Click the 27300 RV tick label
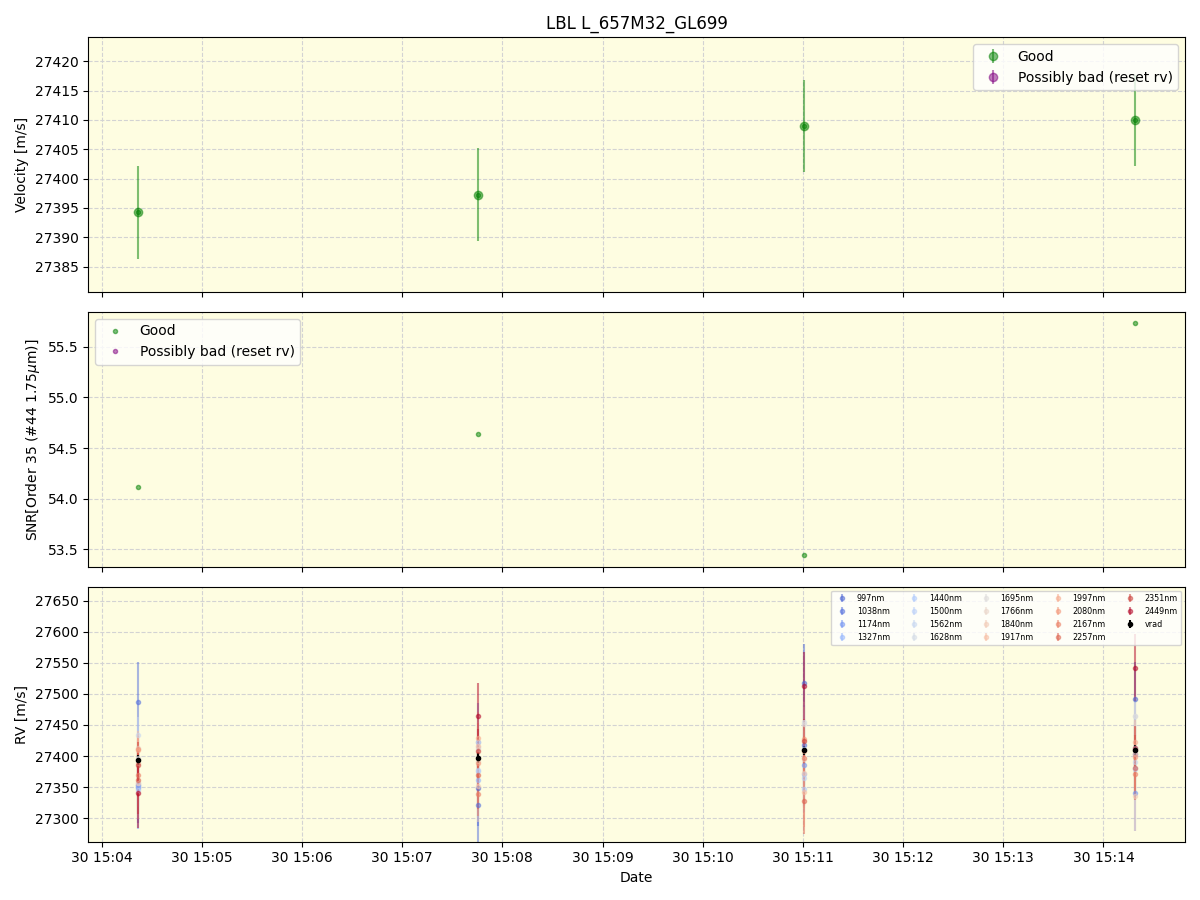 (58, 819)
